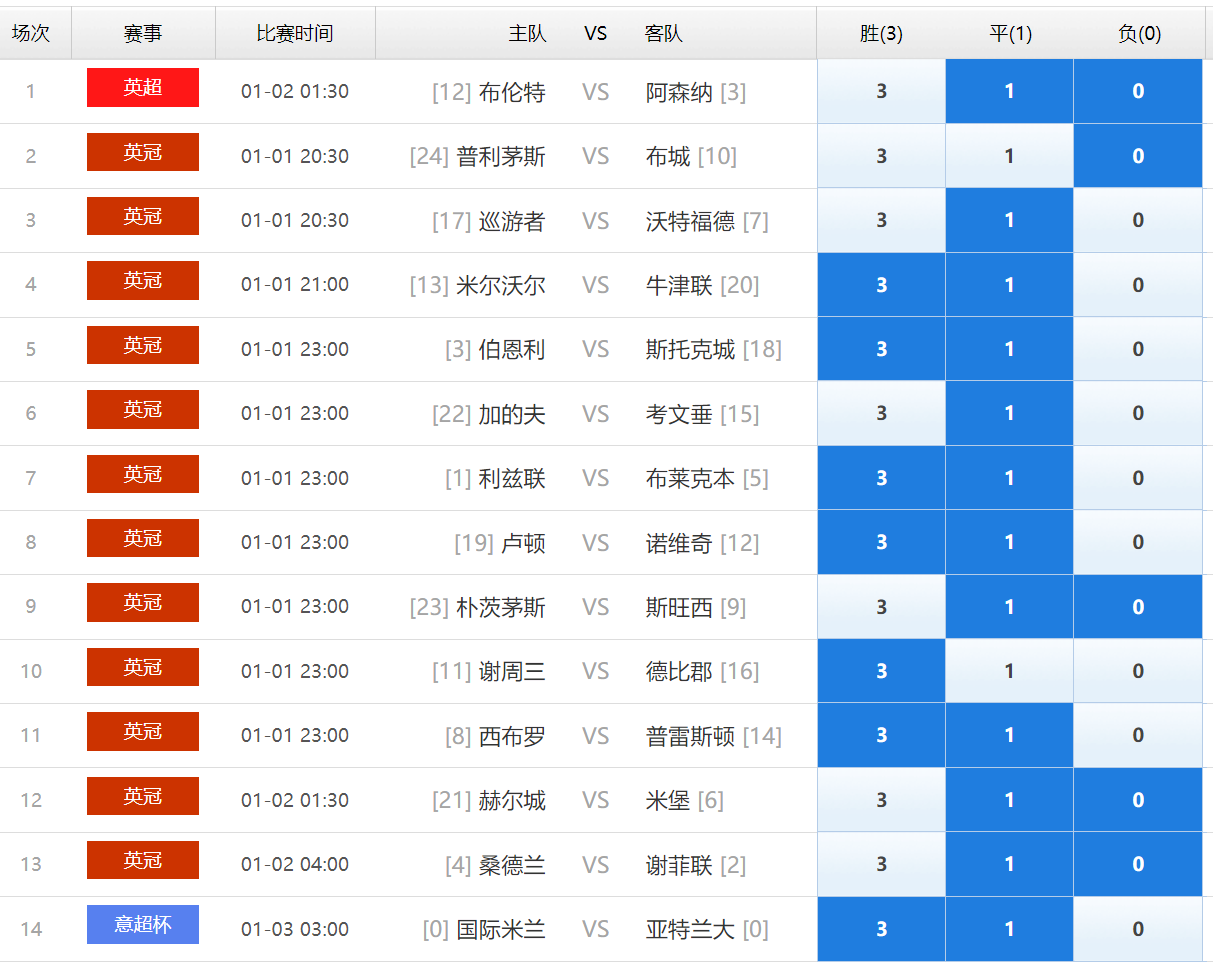Deselect win (3) for 谢周三 vs 德比郡
1213x971 pixels.
pos(881,671)
